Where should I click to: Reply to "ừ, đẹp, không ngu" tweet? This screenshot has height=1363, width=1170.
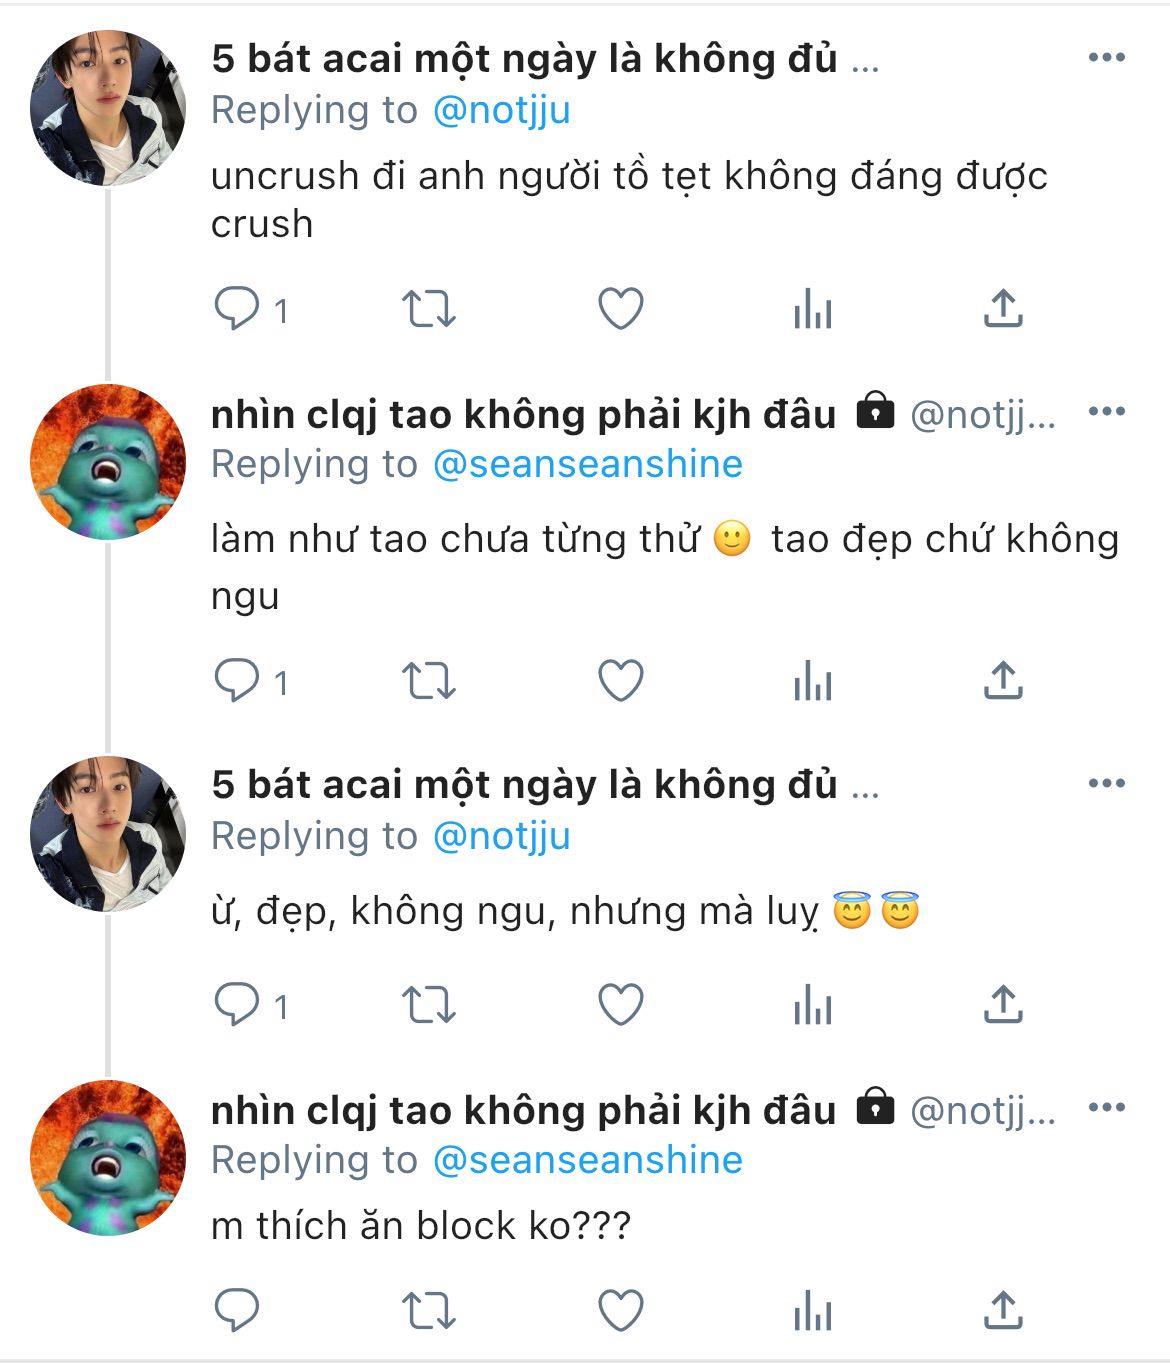tap(237, 1005)
